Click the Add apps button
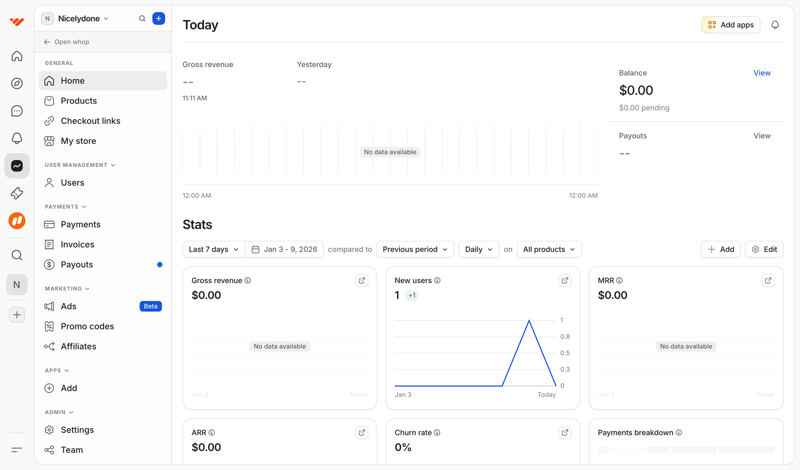The height and width of the screenshot is (470, 800). click(x=730, y=25)
